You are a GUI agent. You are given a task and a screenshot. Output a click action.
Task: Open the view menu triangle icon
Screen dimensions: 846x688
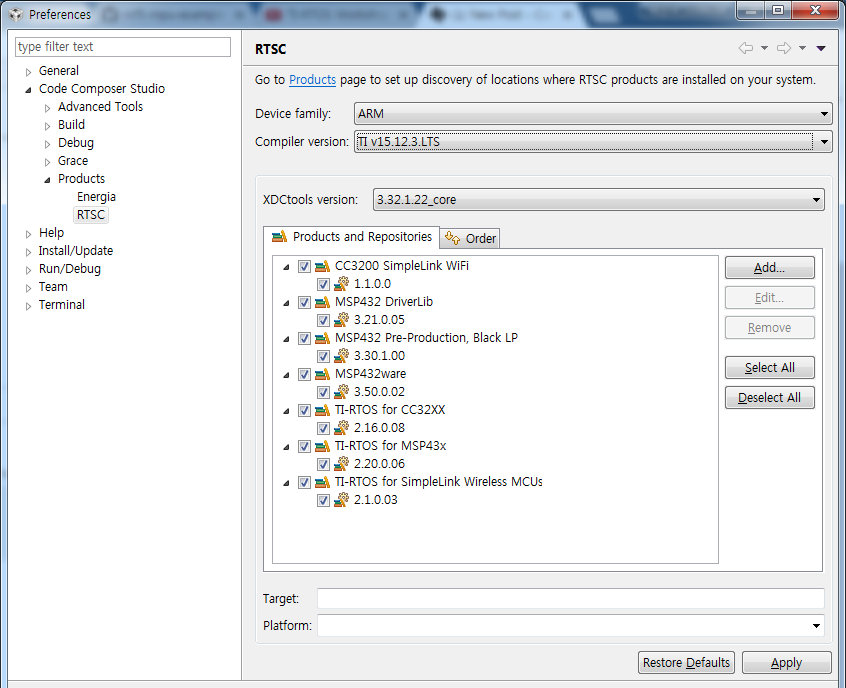pyautogui.click(x=821, y=49)
